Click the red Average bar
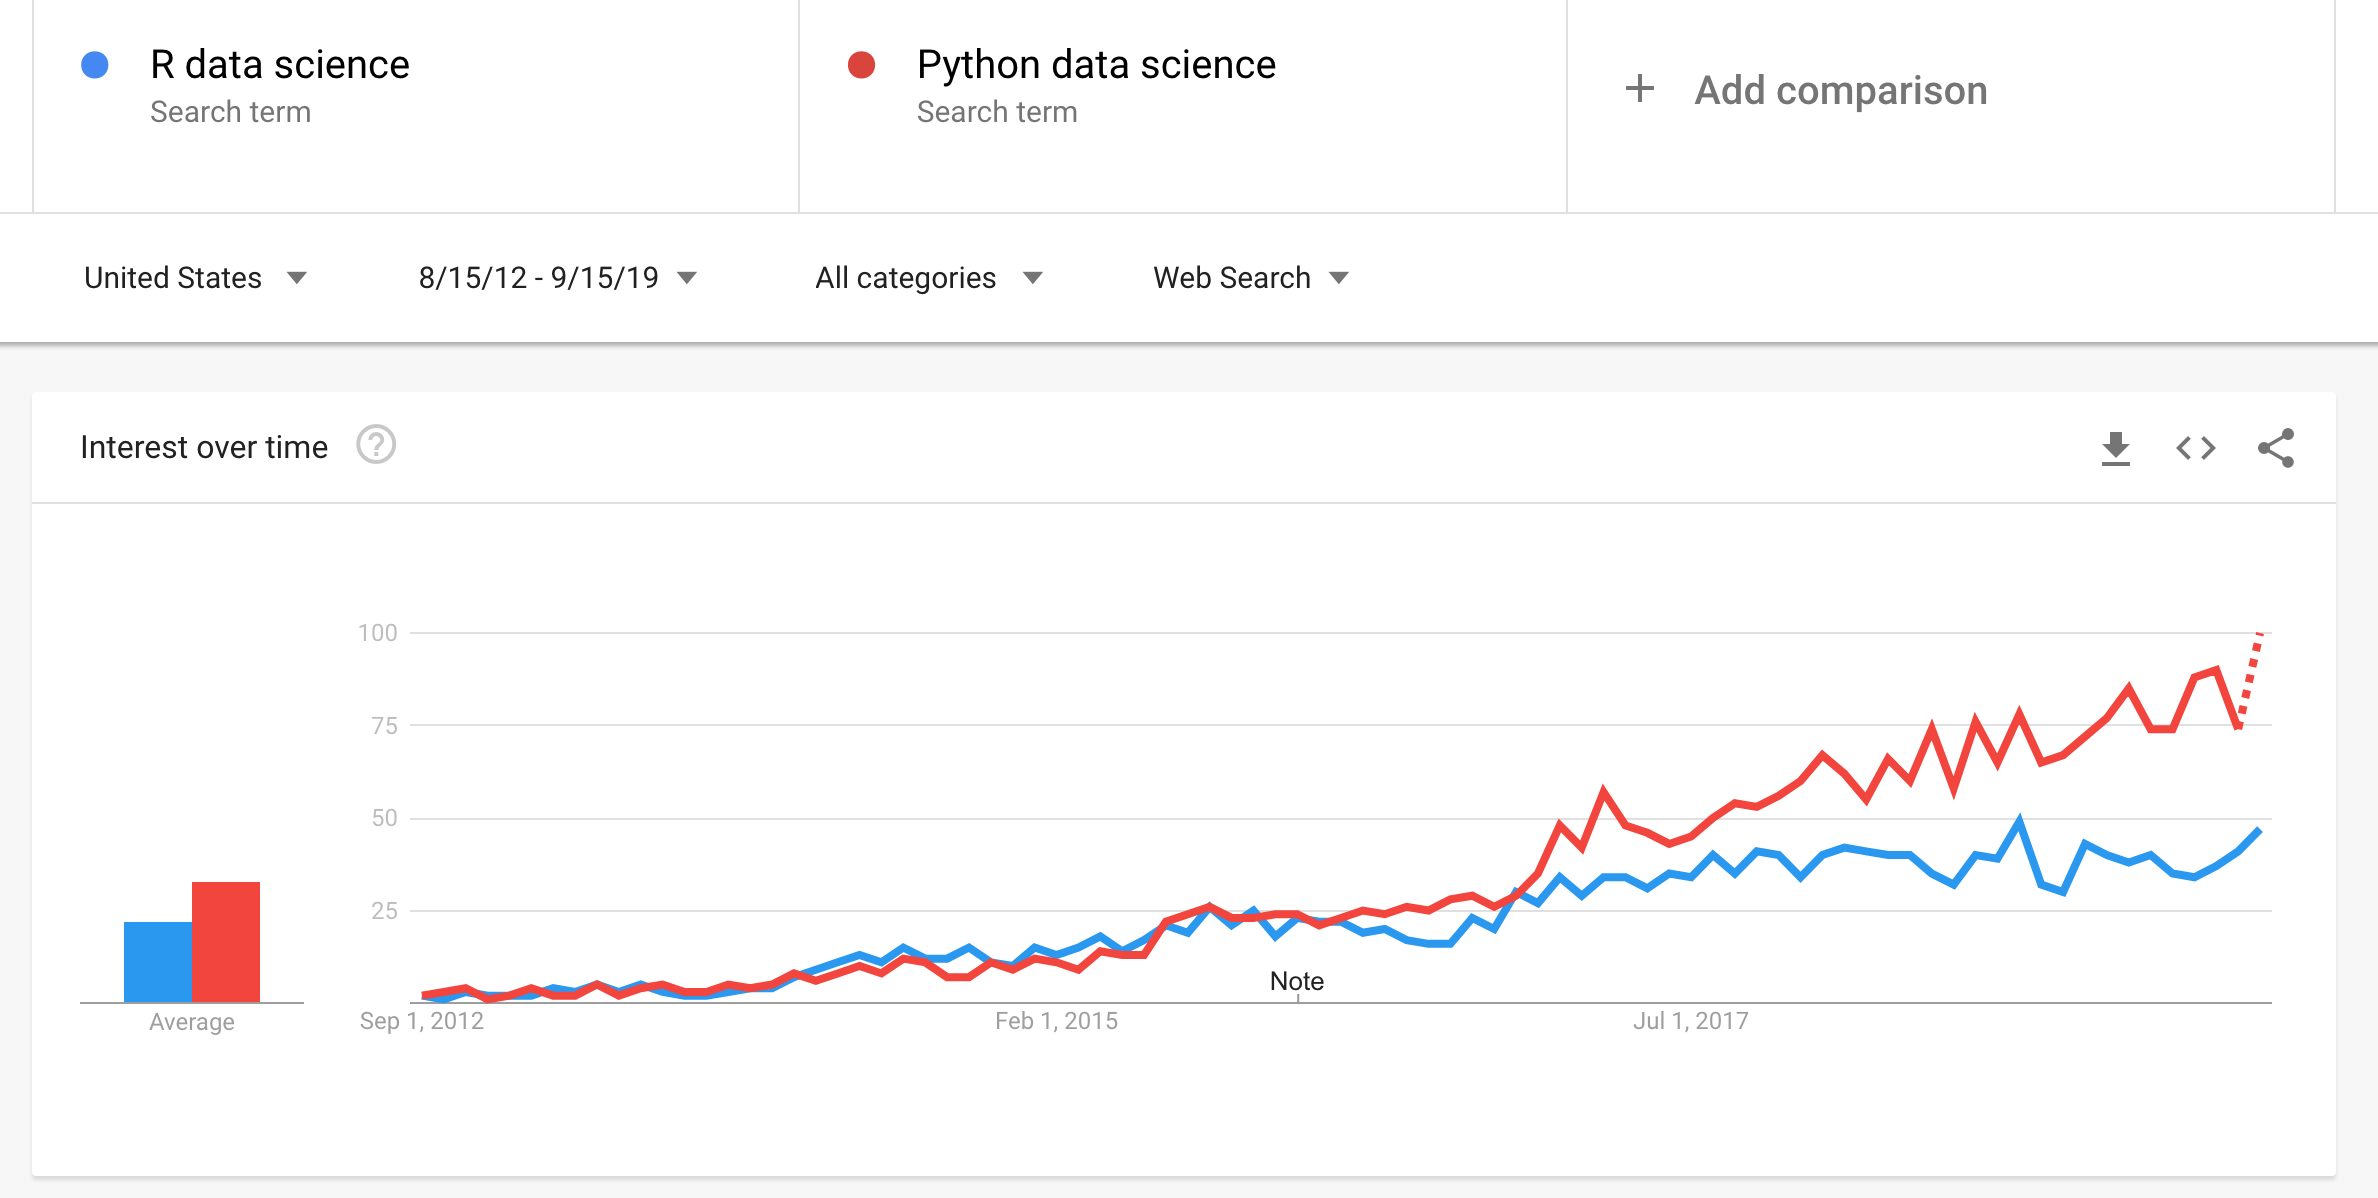This screenshot has height=1198, width=2378. click(x=226, y=941)
